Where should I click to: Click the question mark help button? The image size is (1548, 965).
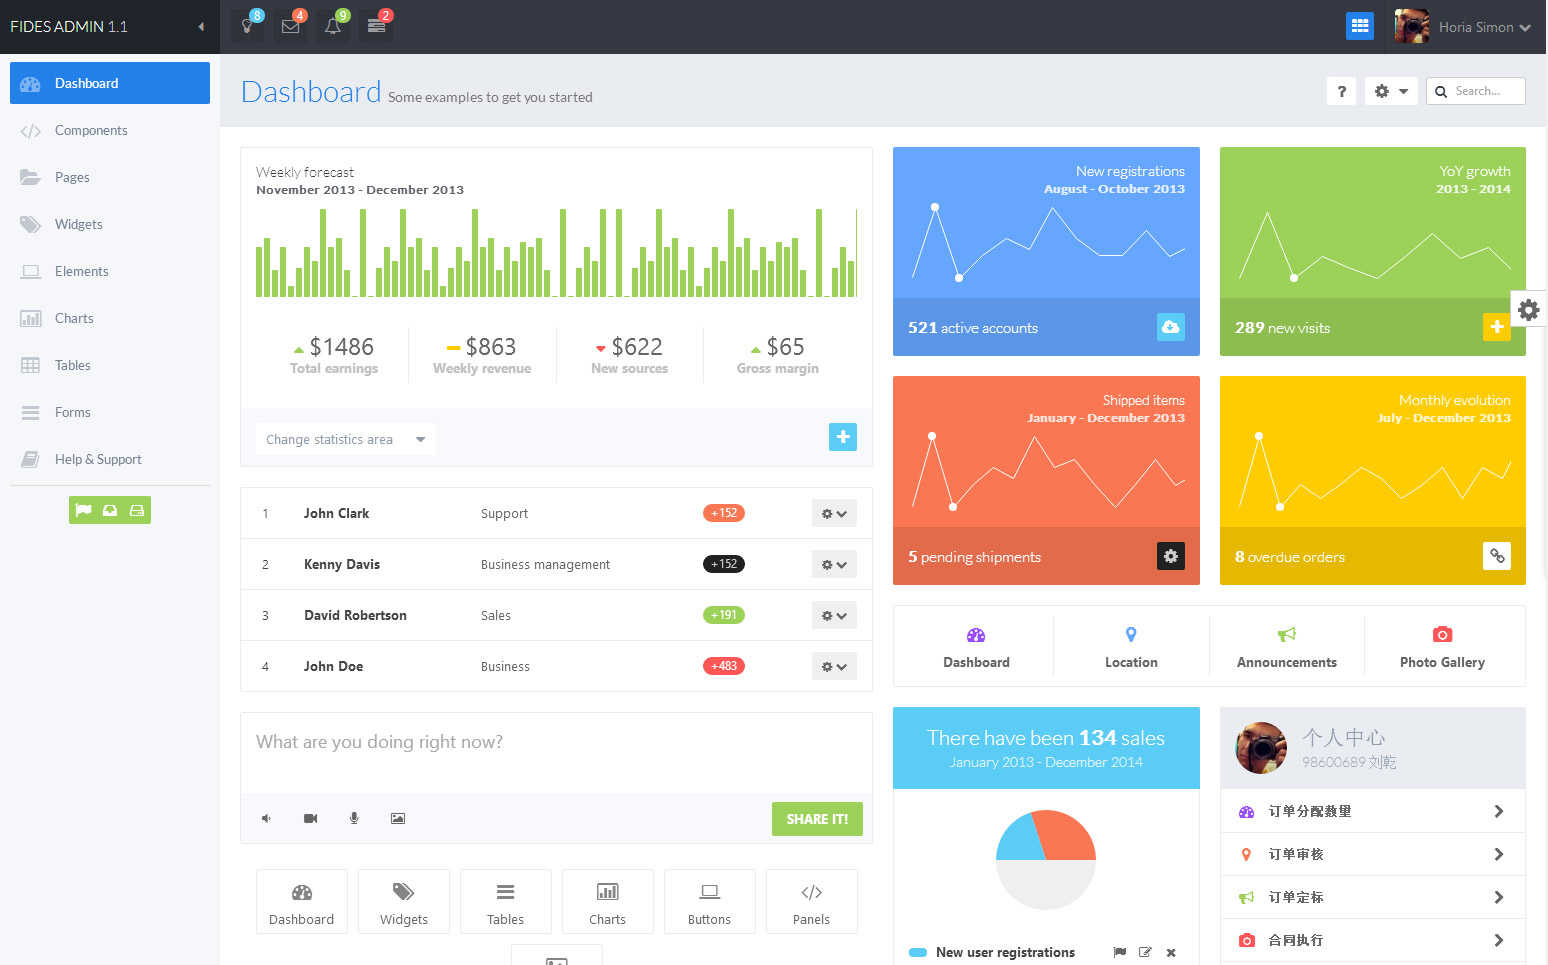coord(1342,91)
